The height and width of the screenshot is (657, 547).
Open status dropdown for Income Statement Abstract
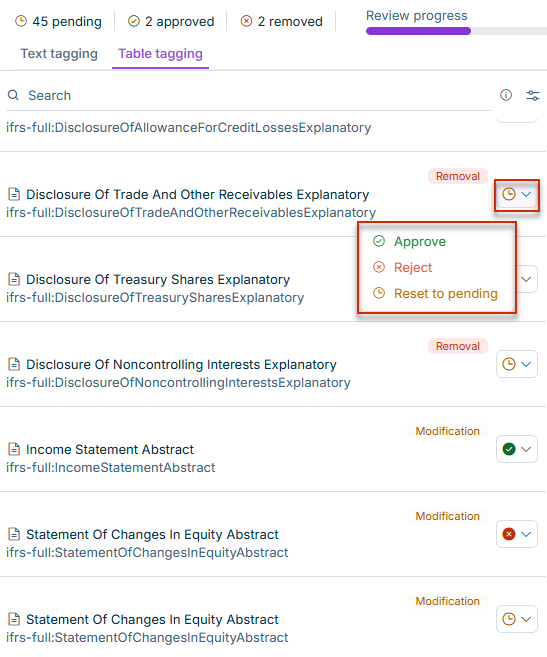(517, 449)
